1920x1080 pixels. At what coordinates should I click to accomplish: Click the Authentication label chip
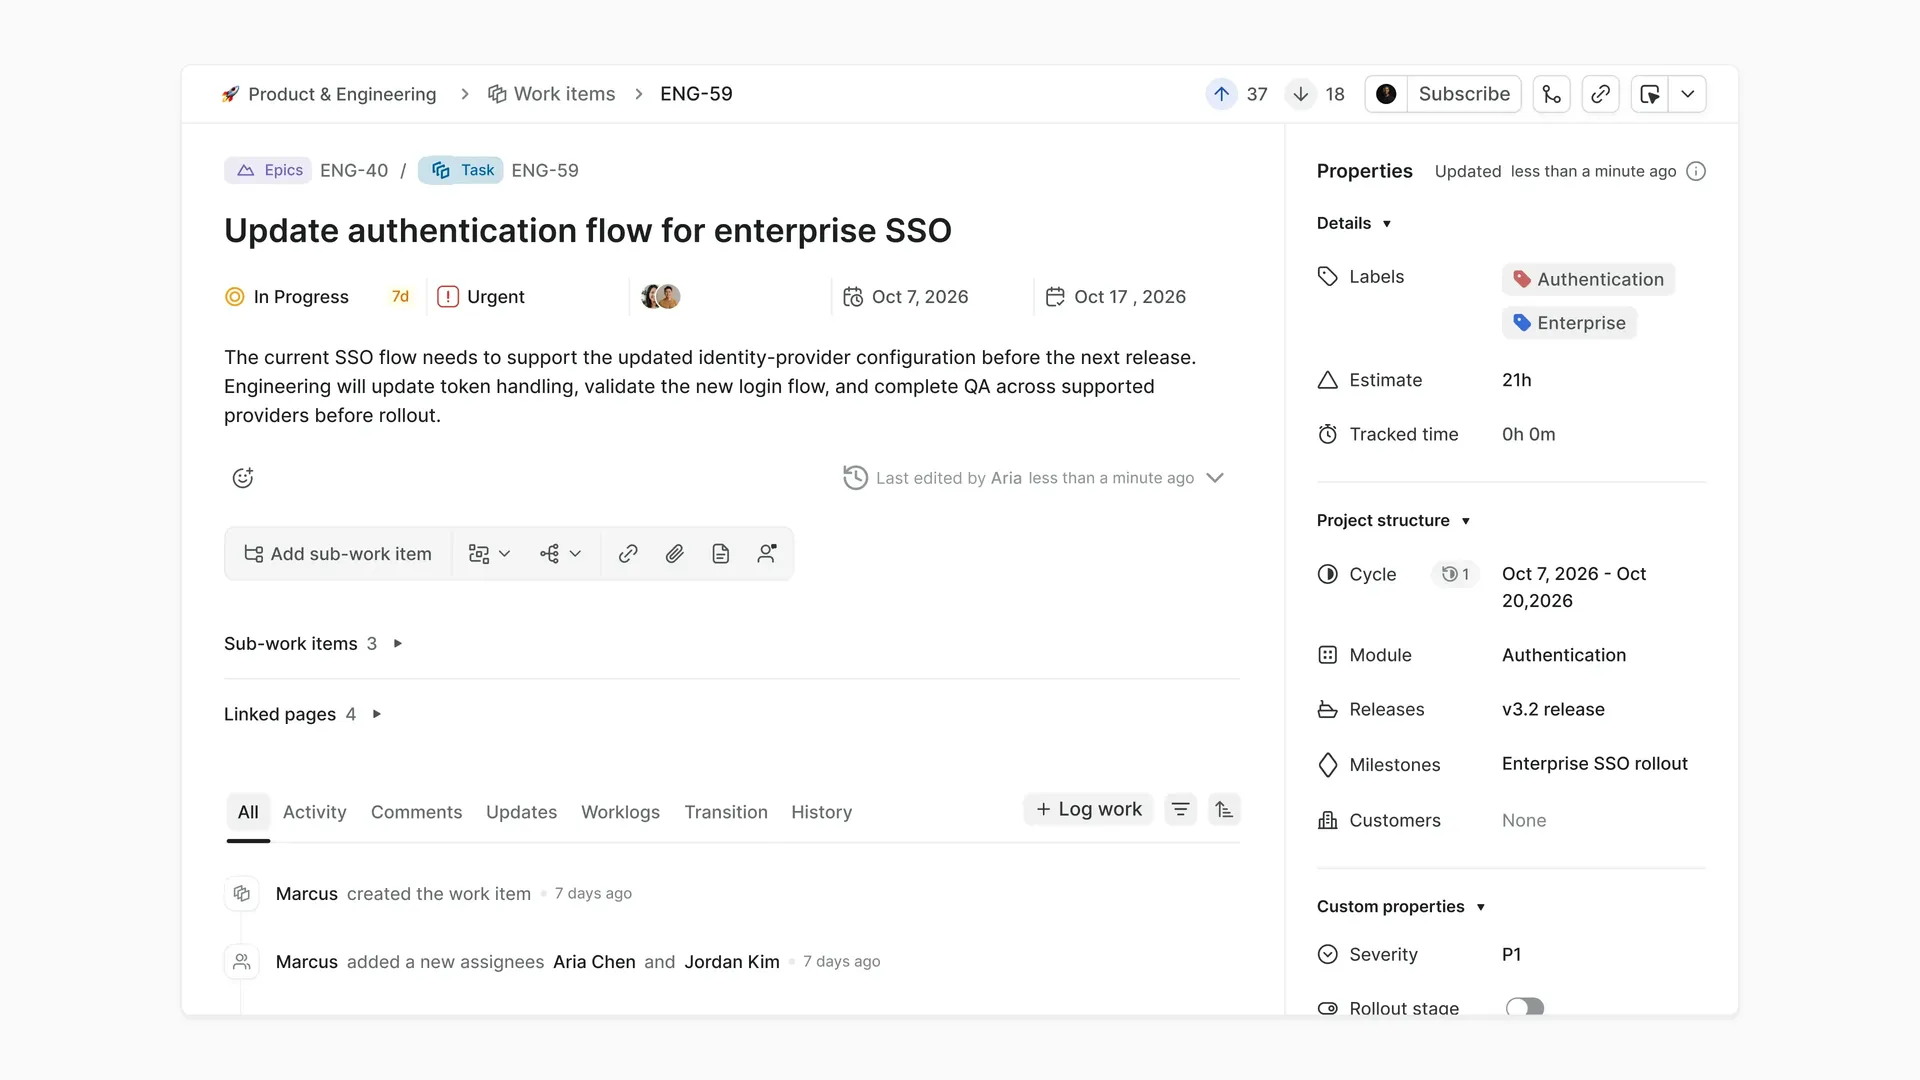coord(1588,279)
